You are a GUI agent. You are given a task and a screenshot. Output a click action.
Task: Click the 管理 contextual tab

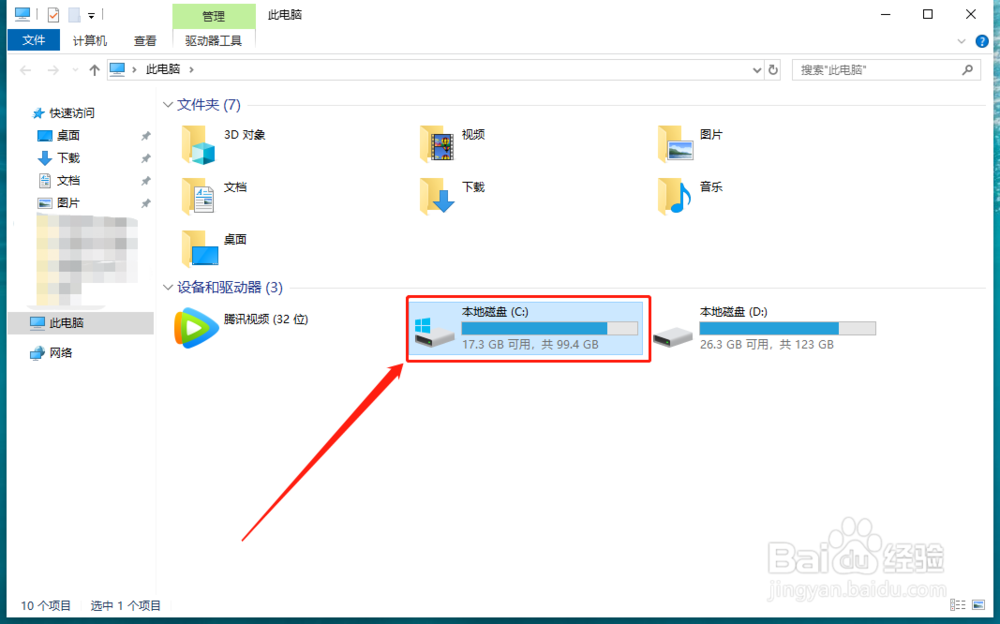point(214,16)
